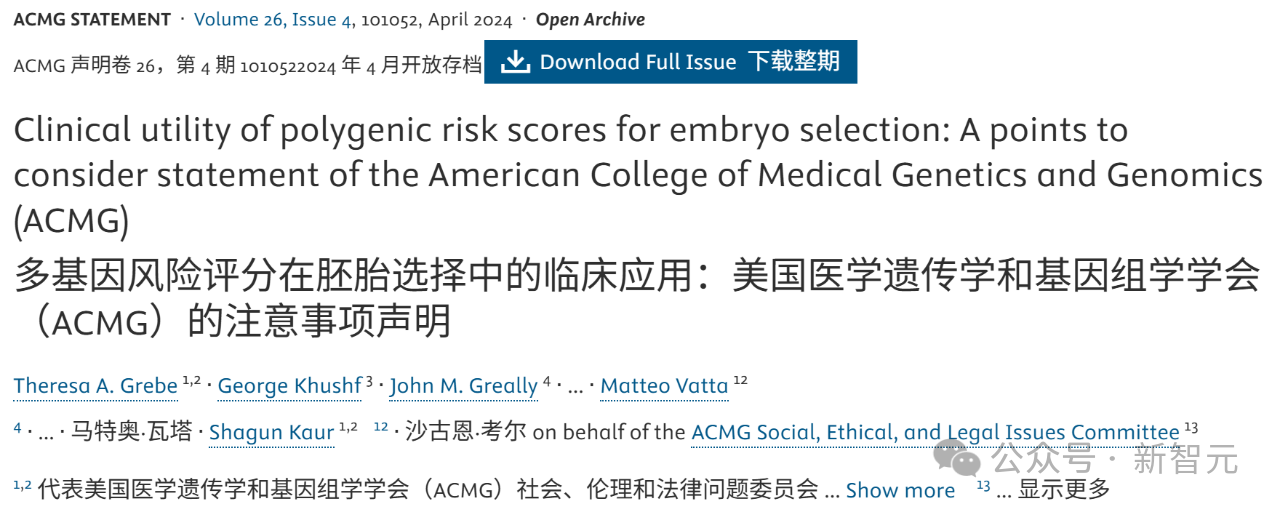Expand the author list with Show more

tap(900, 490)
